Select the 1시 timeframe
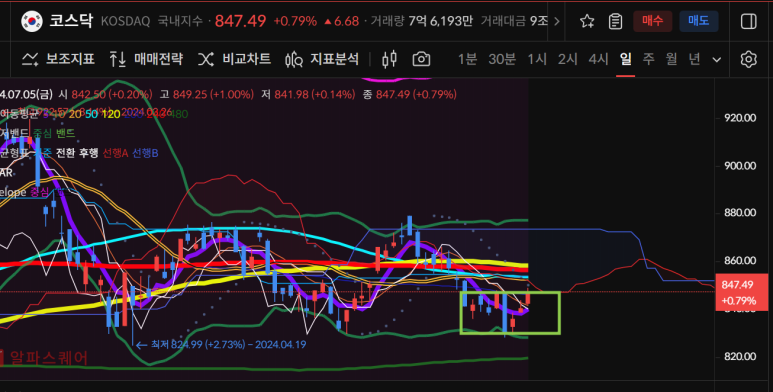 537,59
